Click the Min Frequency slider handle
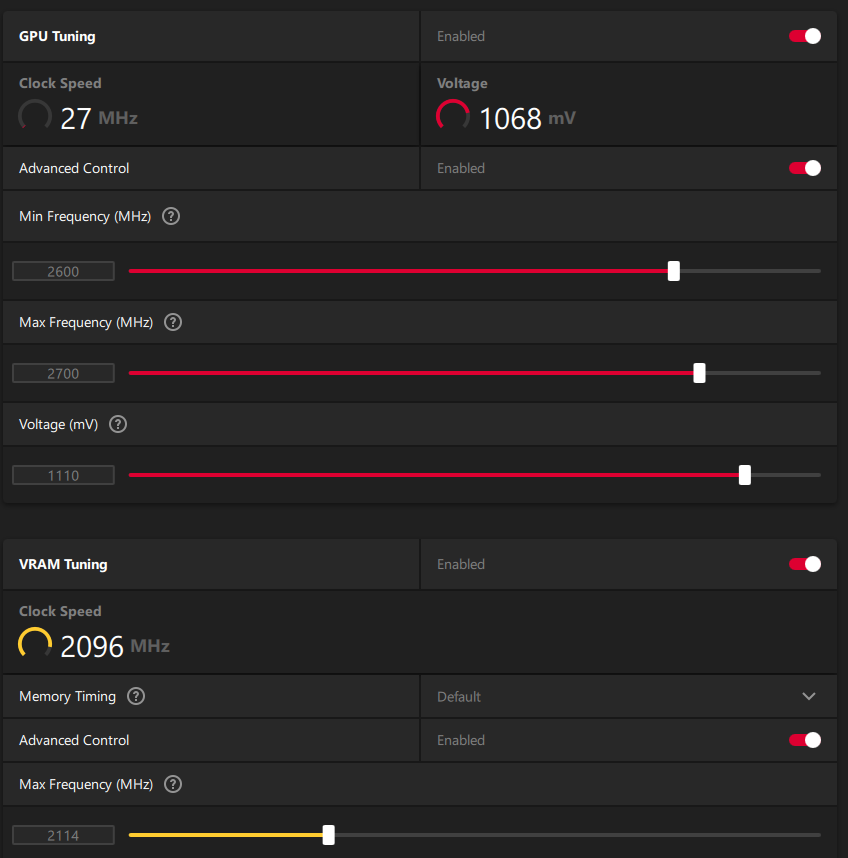The width and height of the screenshot is (848, 858). (x=674, y=271)
